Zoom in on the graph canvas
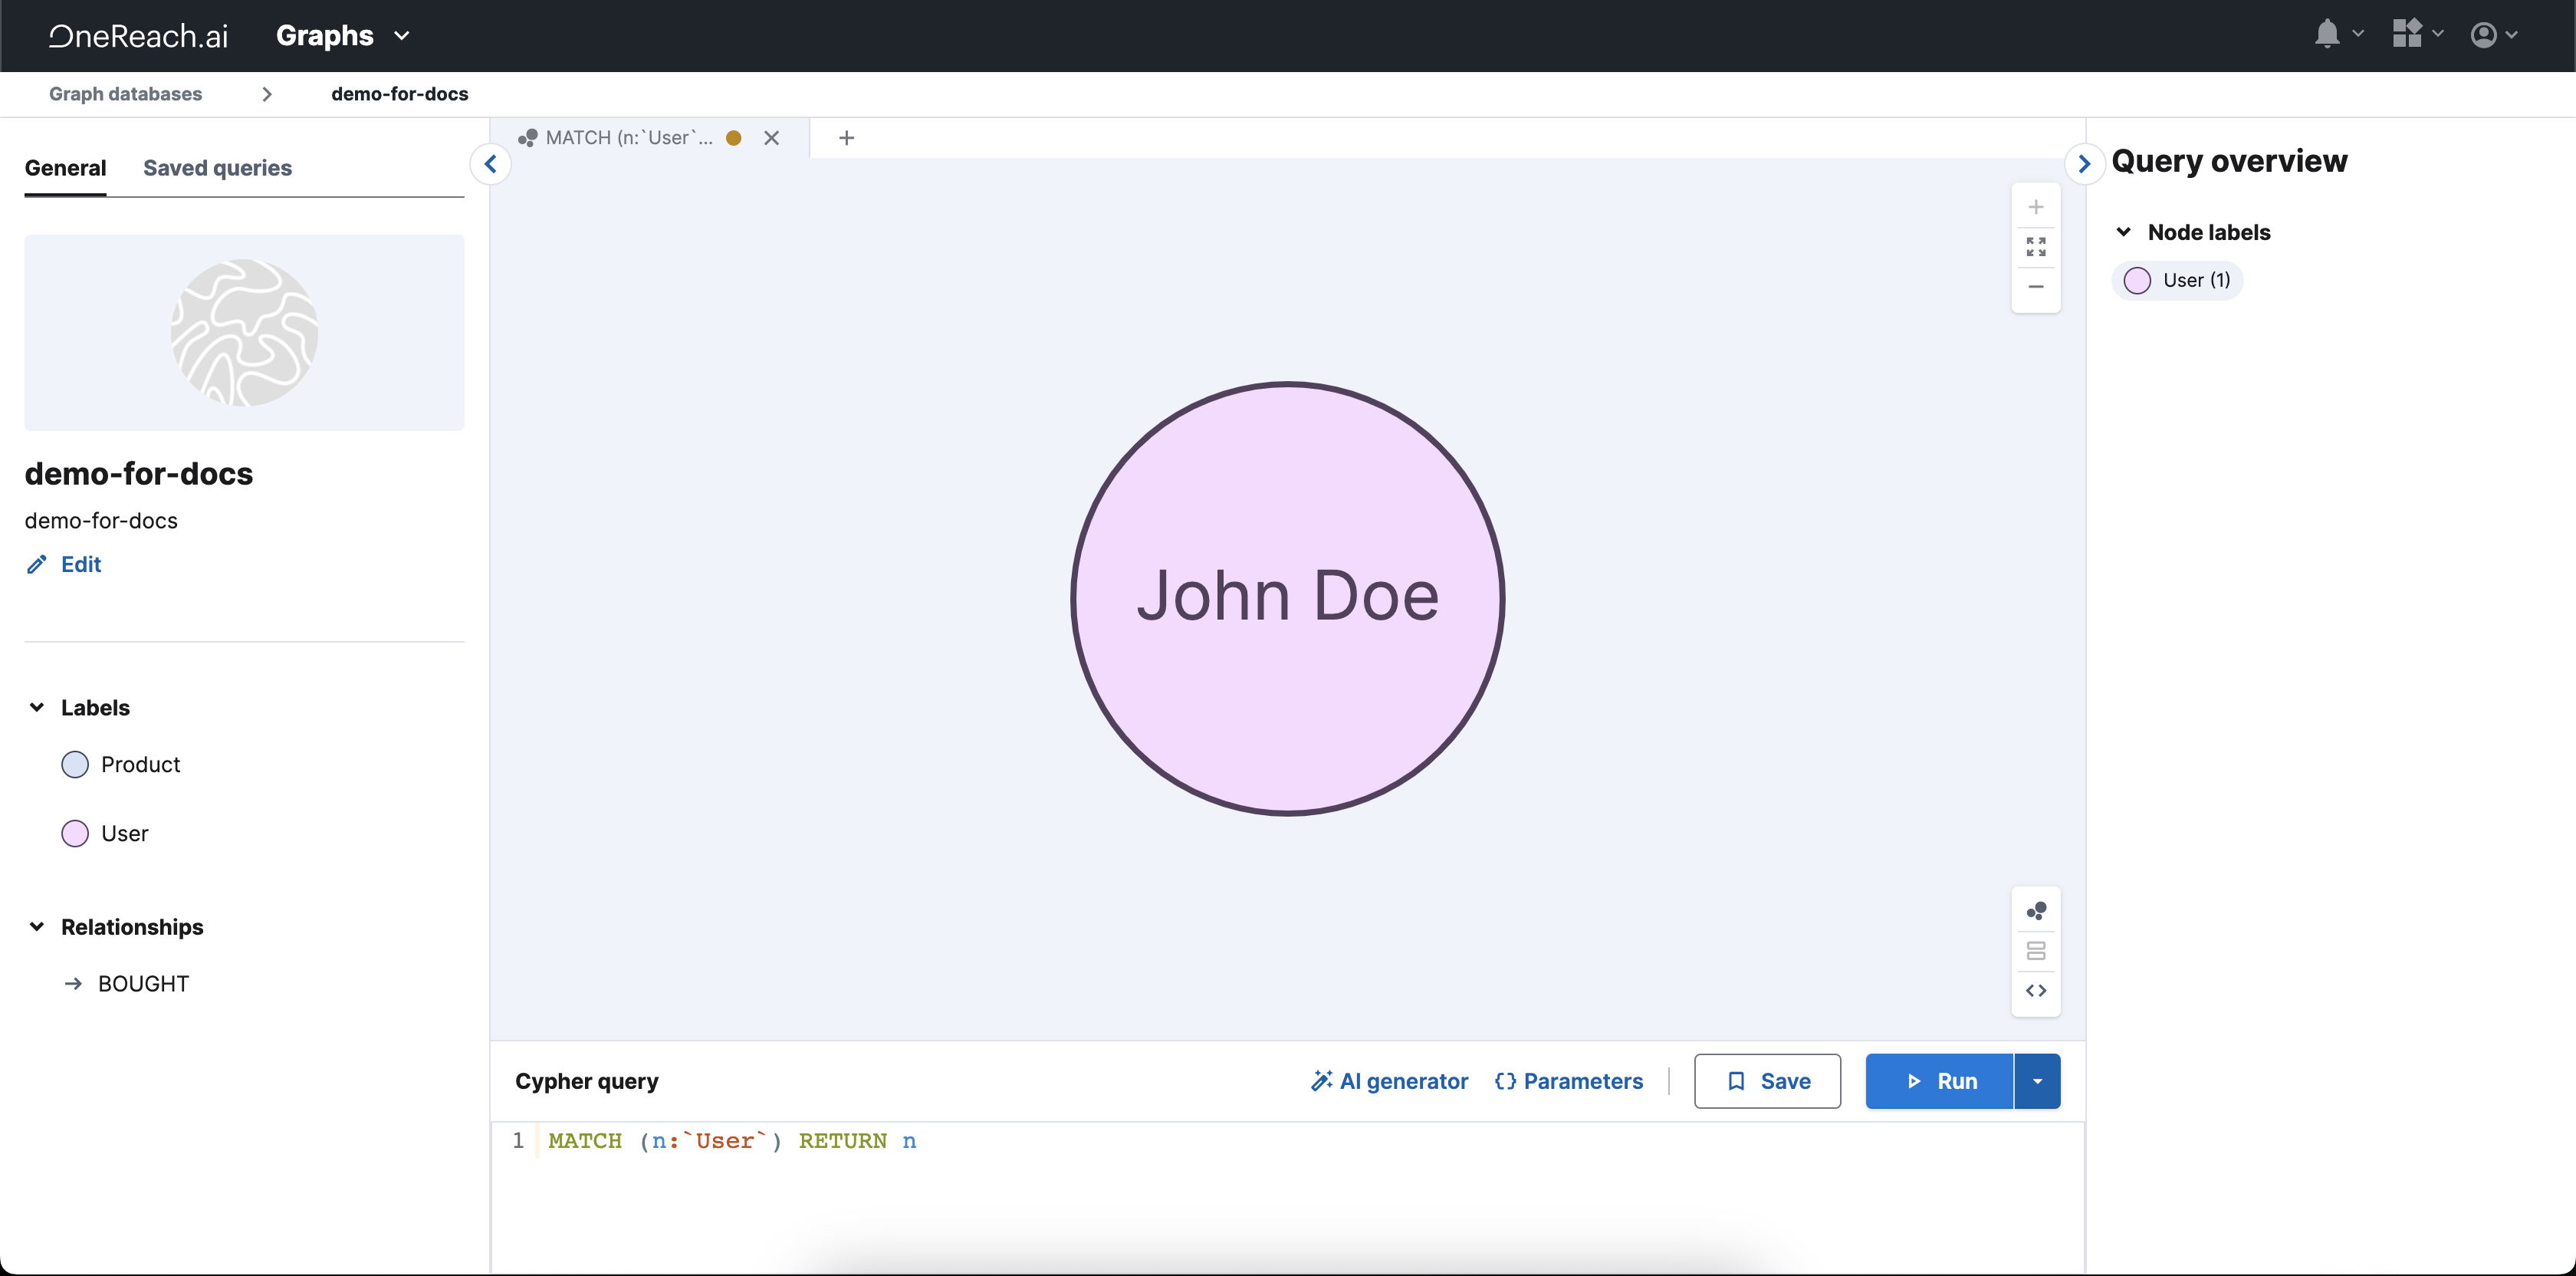The image size is (2576, 1276). pos(2036,208)
